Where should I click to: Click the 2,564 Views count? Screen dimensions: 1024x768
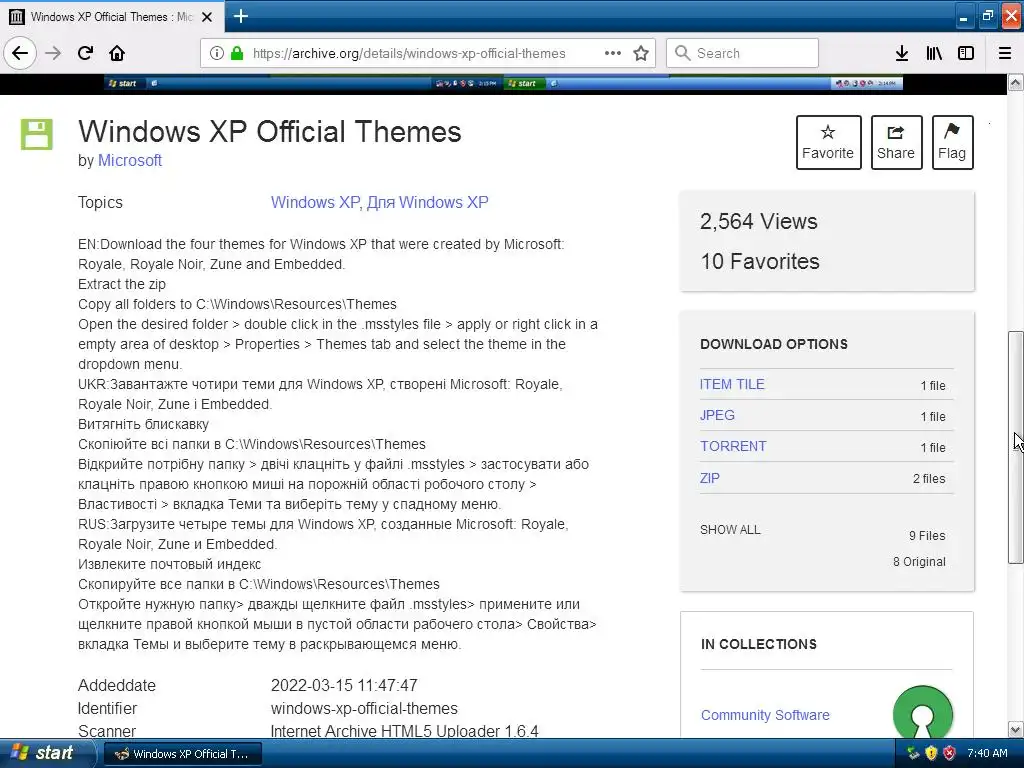point(758,221)
